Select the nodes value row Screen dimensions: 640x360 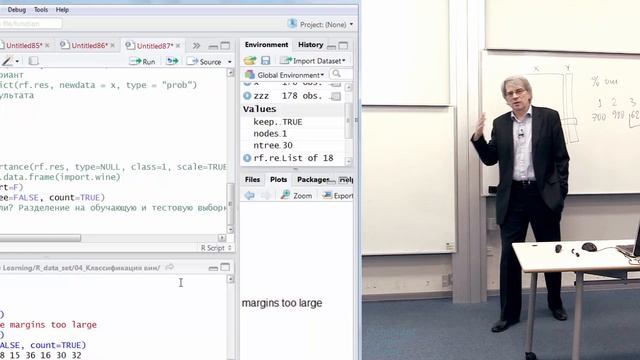coord(293,133)
